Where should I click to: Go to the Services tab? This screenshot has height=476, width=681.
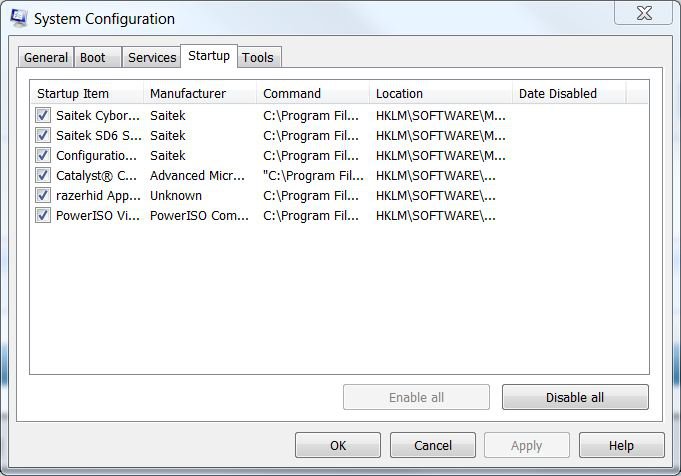[x=152, y=57]
